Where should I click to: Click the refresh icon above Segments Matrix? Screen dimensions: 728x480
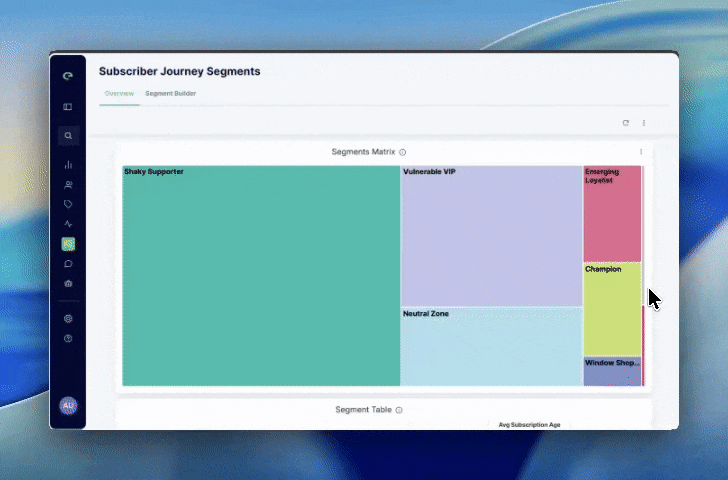click(626, 123)
